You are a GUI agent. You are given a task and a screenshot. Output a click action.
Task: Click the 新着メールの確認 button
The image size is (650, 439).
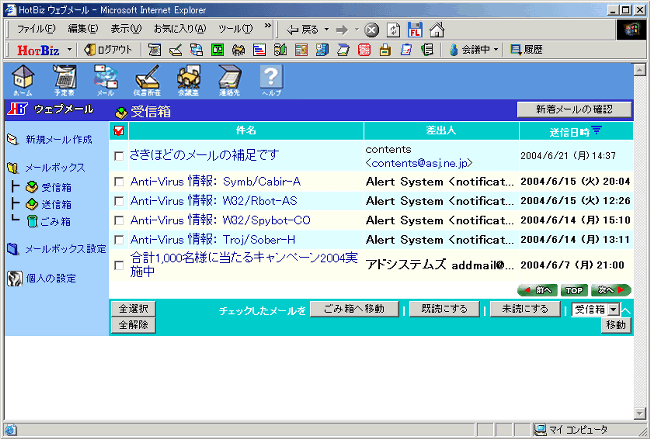pyautogui.click(x=574, y=109)
